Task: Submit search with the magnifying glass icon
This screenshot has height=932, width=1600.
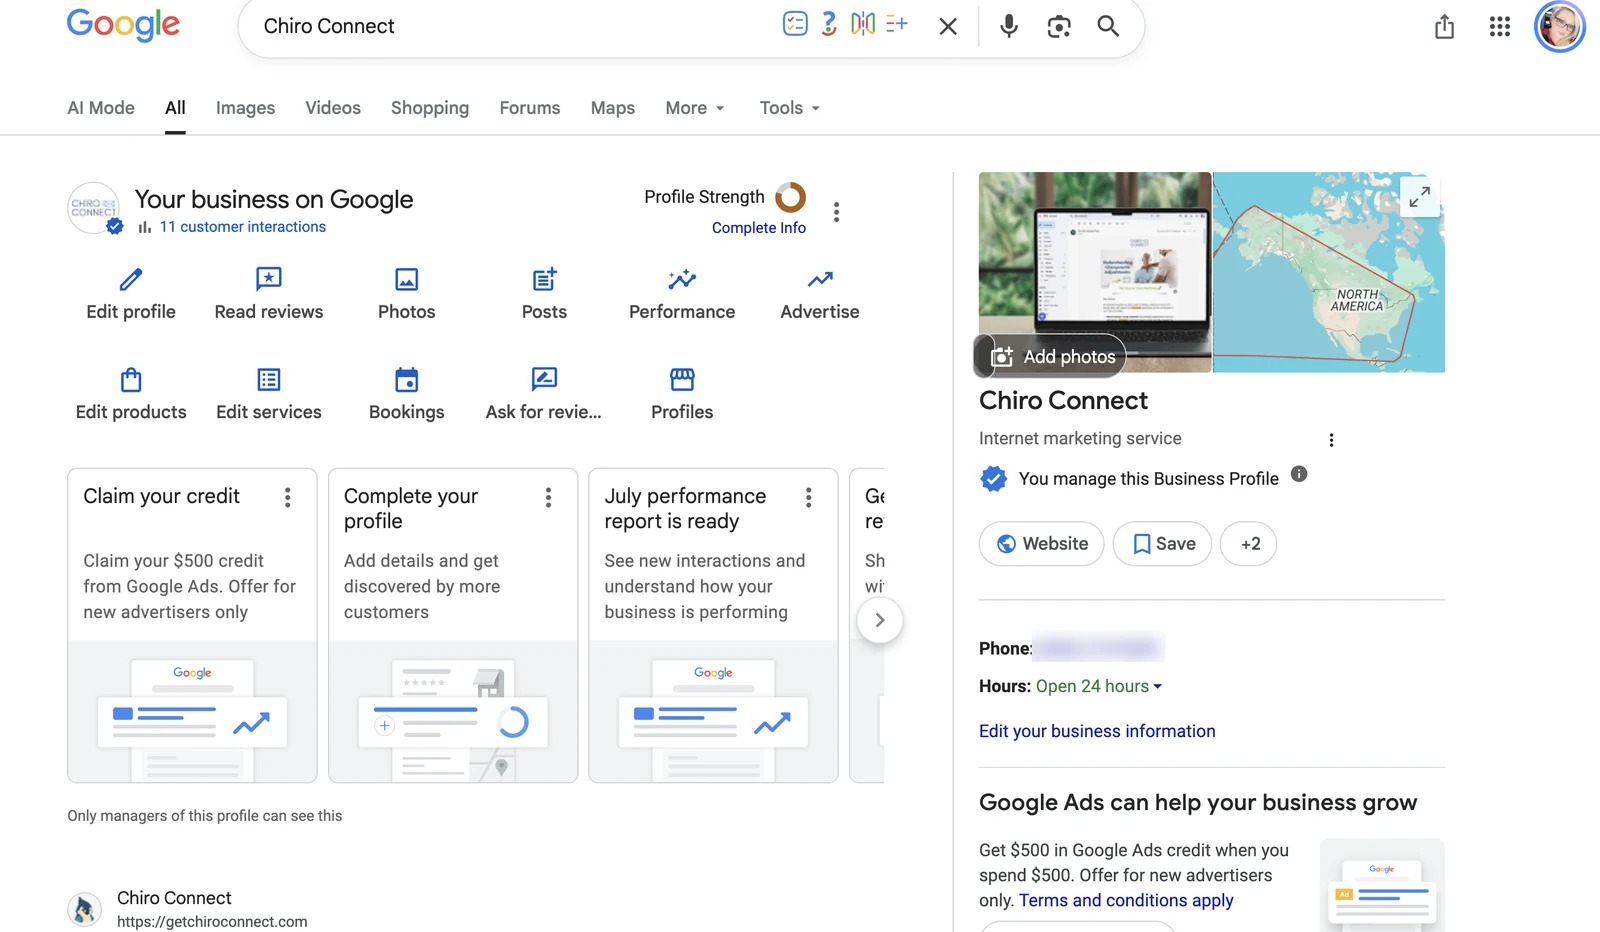Action: pyautogui.click(x=1108, y=26)
